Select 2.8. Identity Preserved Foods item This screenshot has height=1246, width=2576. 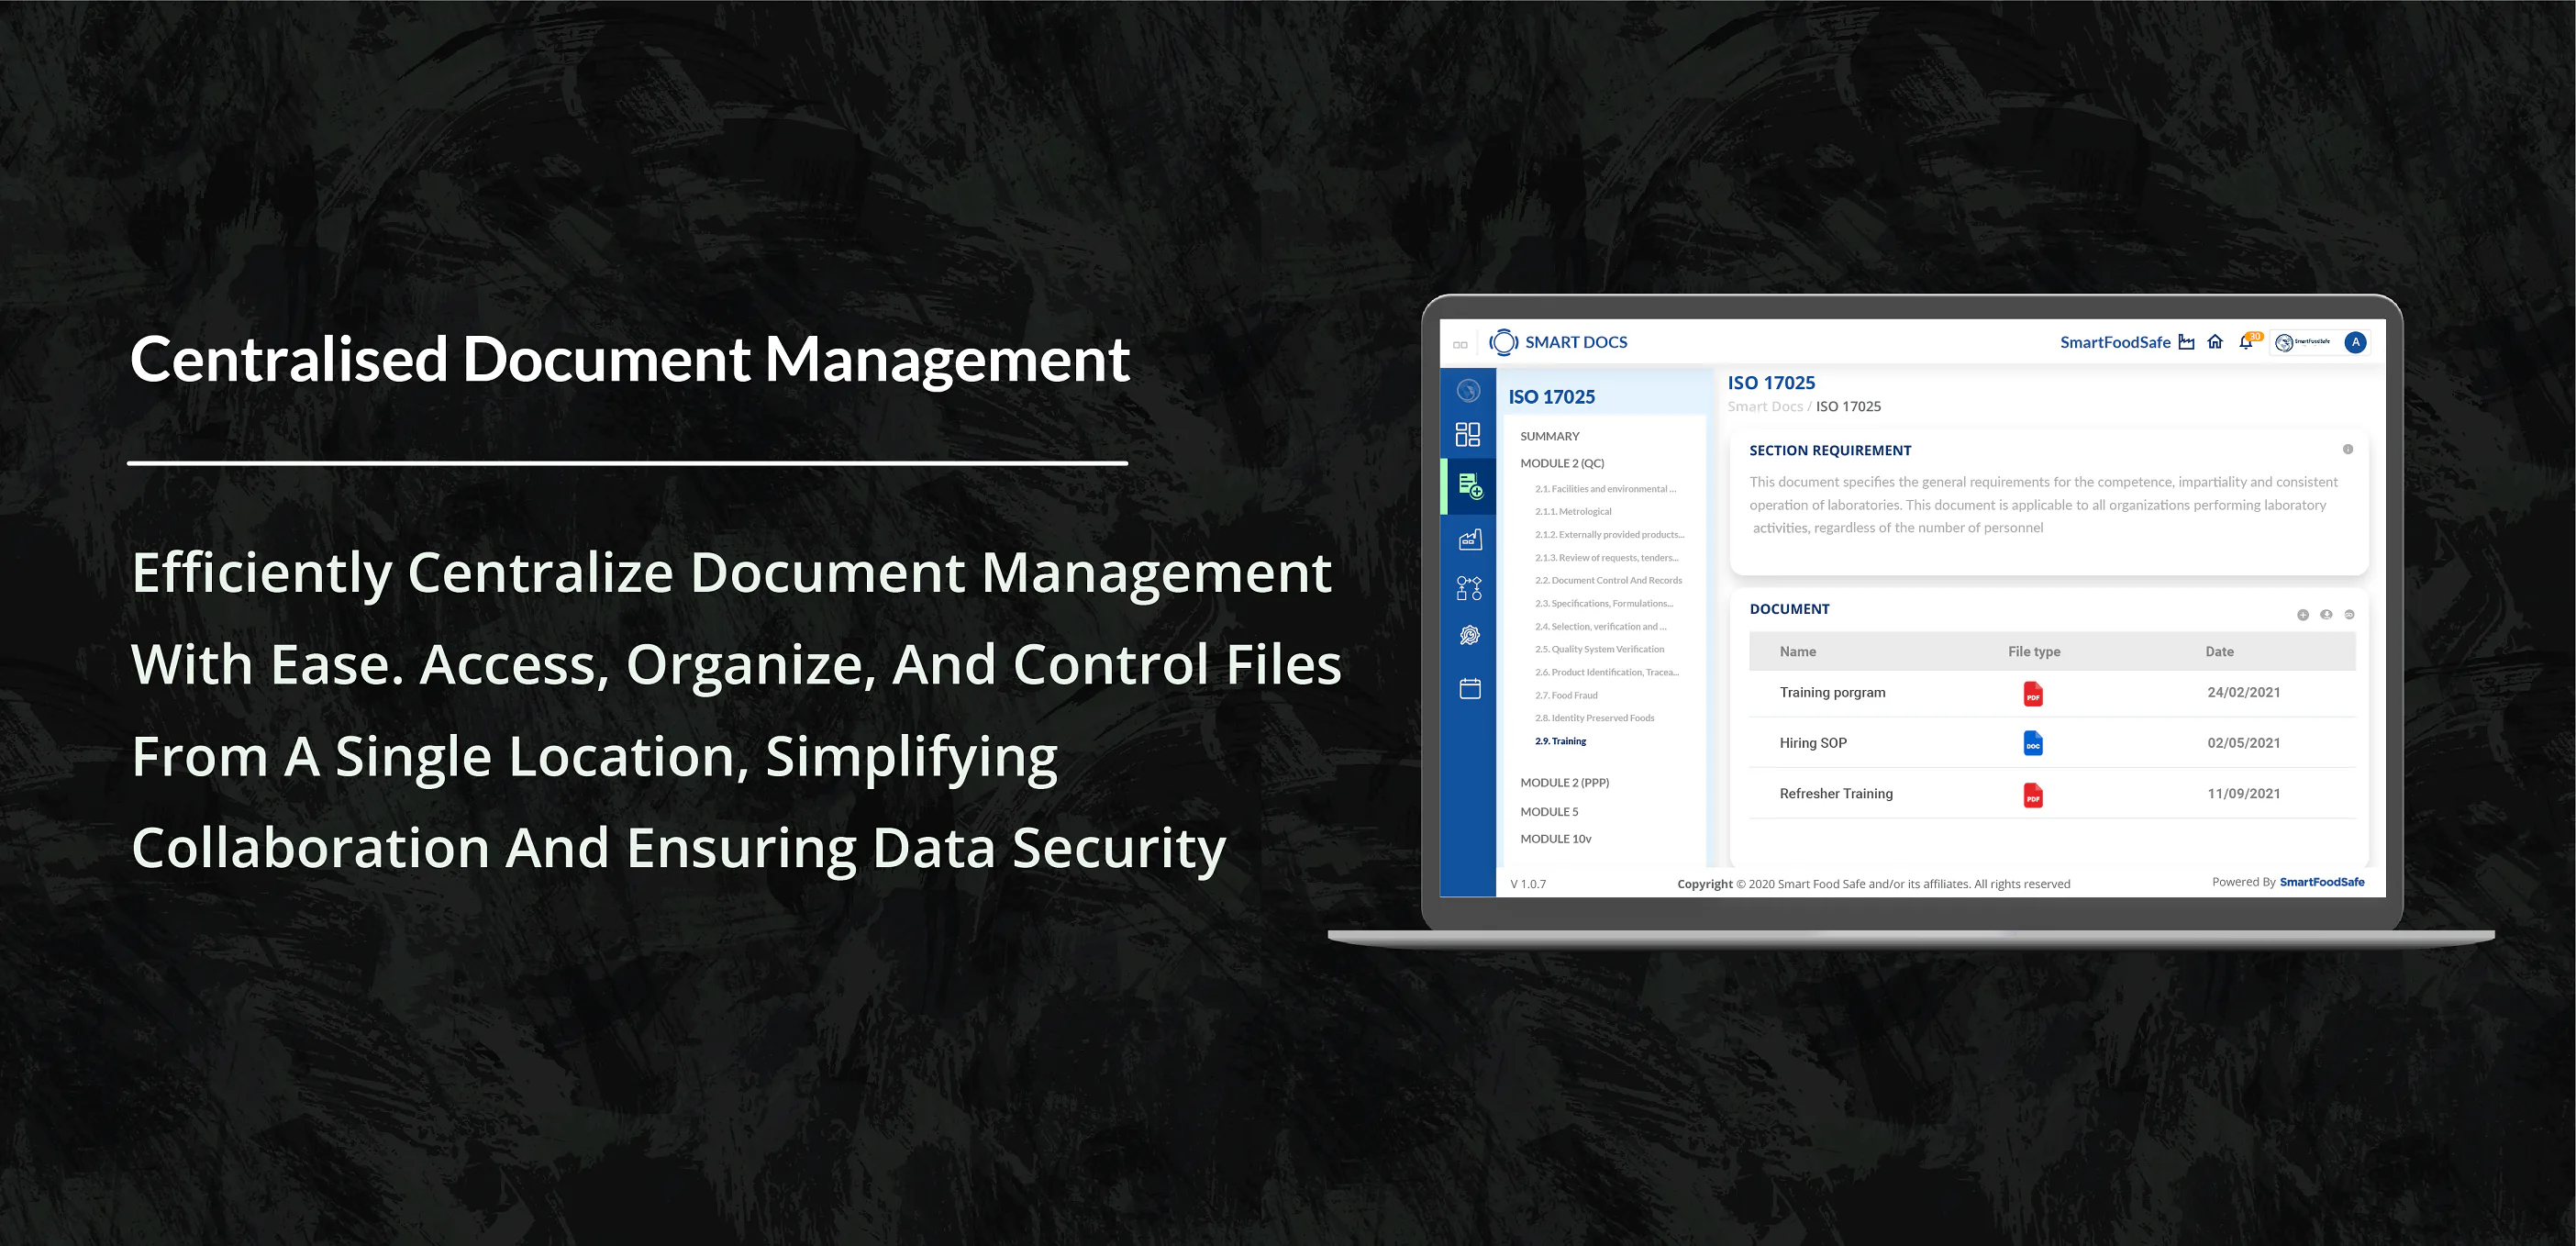[x=1594, y=718]
